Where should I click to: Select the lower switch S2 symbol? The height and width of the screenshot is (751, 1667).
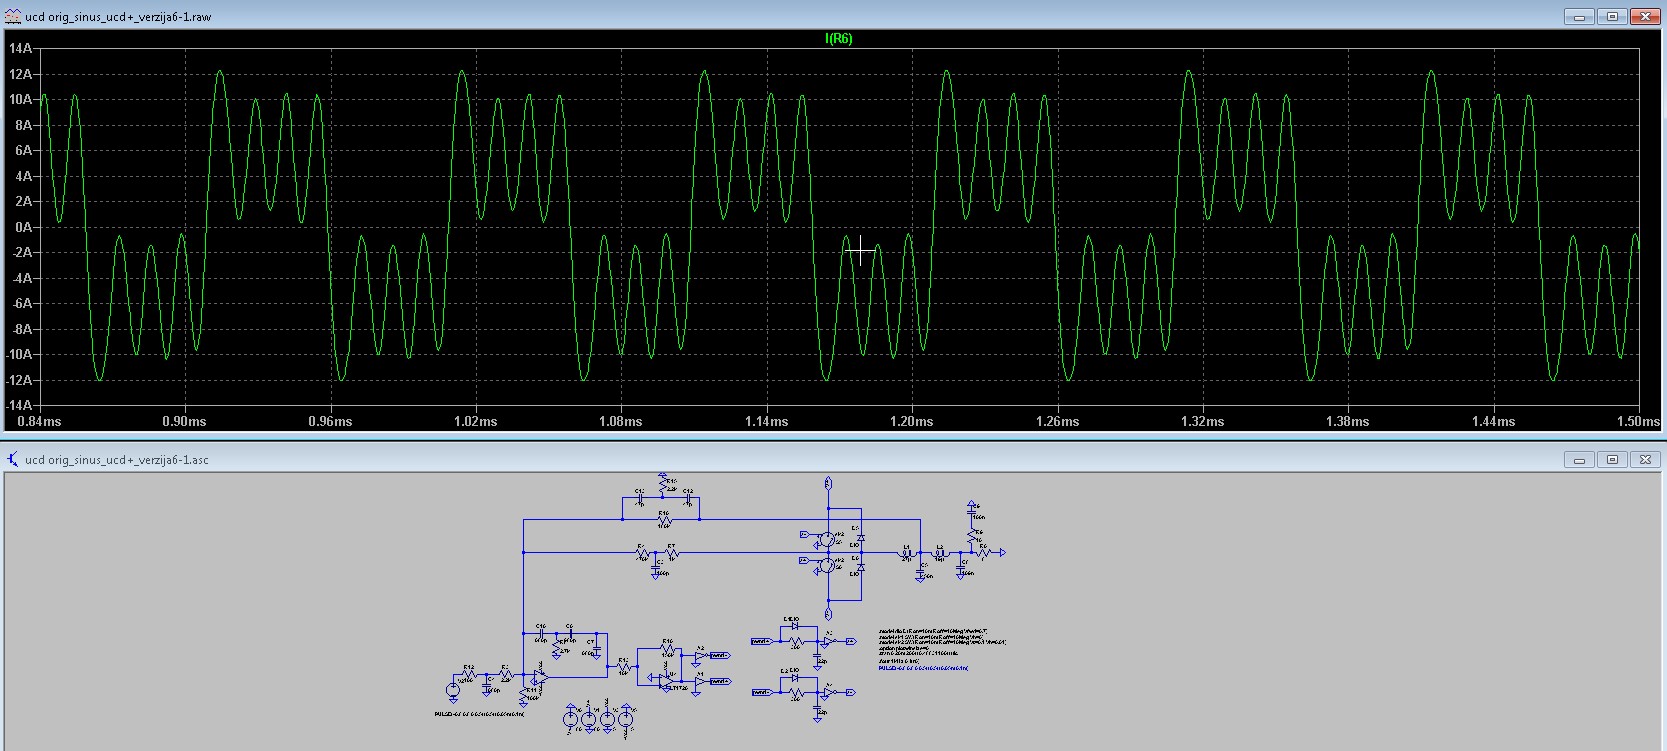click(x=827, y=566)
